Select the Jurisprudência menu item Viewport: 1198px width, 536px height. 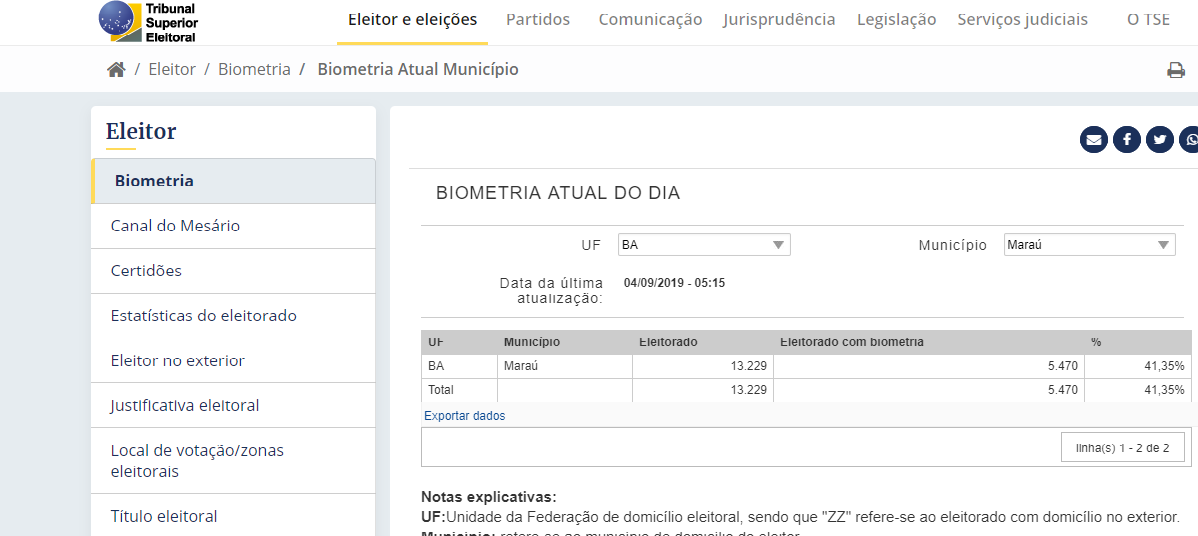pyautogui.click(x=779, y=20)
